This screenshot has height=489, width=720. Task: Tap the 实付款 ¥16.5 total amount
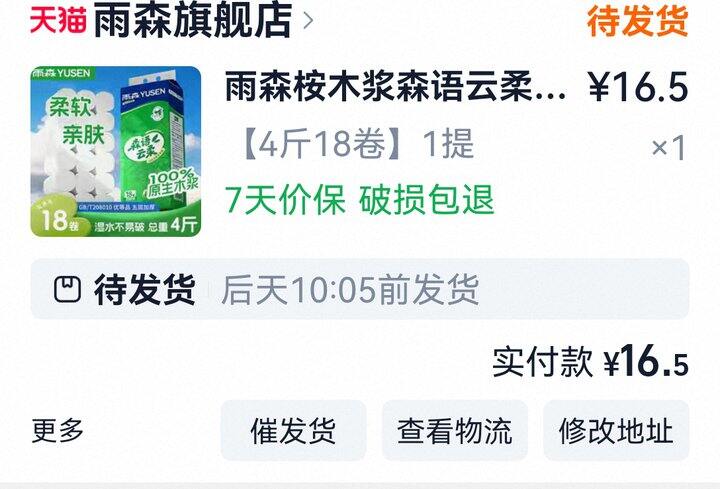591,361
